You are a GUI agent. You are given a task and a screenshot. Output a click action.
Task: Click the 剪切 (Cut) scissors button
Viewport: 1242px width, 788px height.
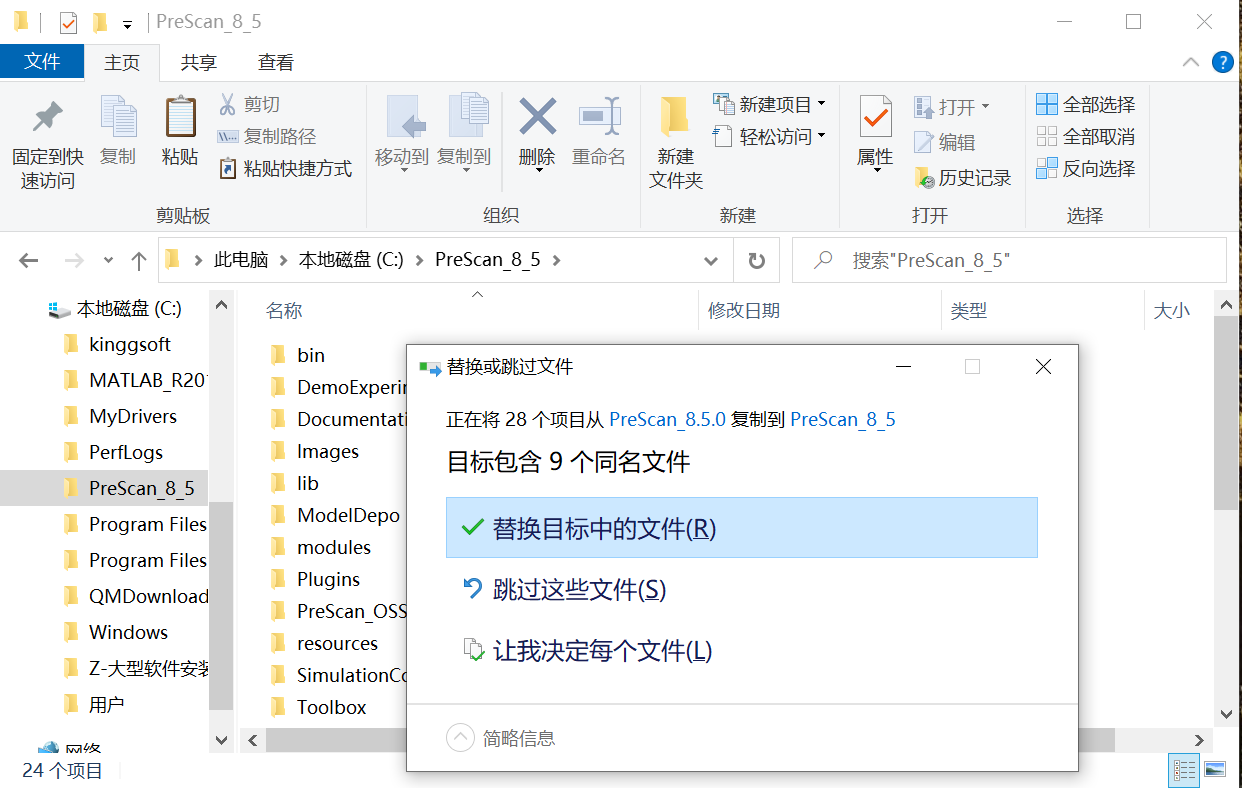[249, 104]
